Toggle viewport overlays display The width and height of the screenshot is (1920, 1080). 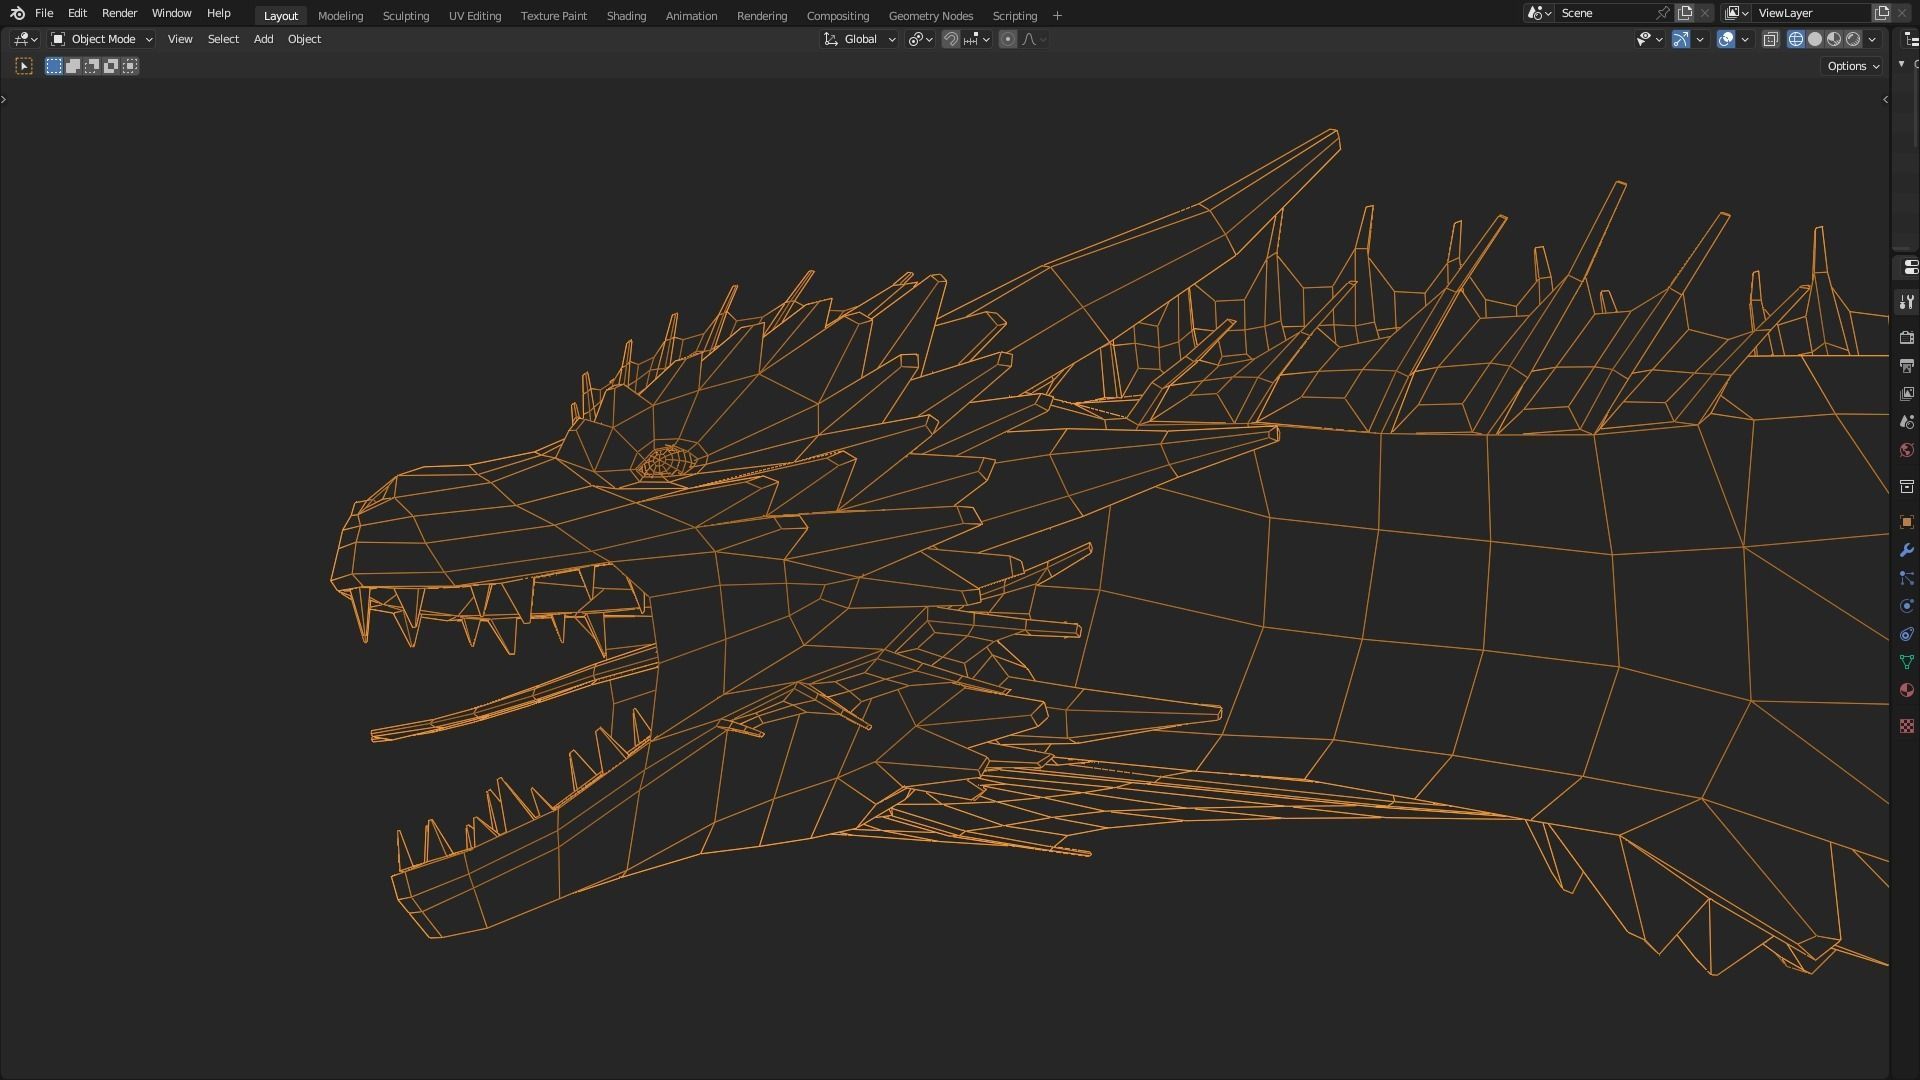coord(1726,39)
